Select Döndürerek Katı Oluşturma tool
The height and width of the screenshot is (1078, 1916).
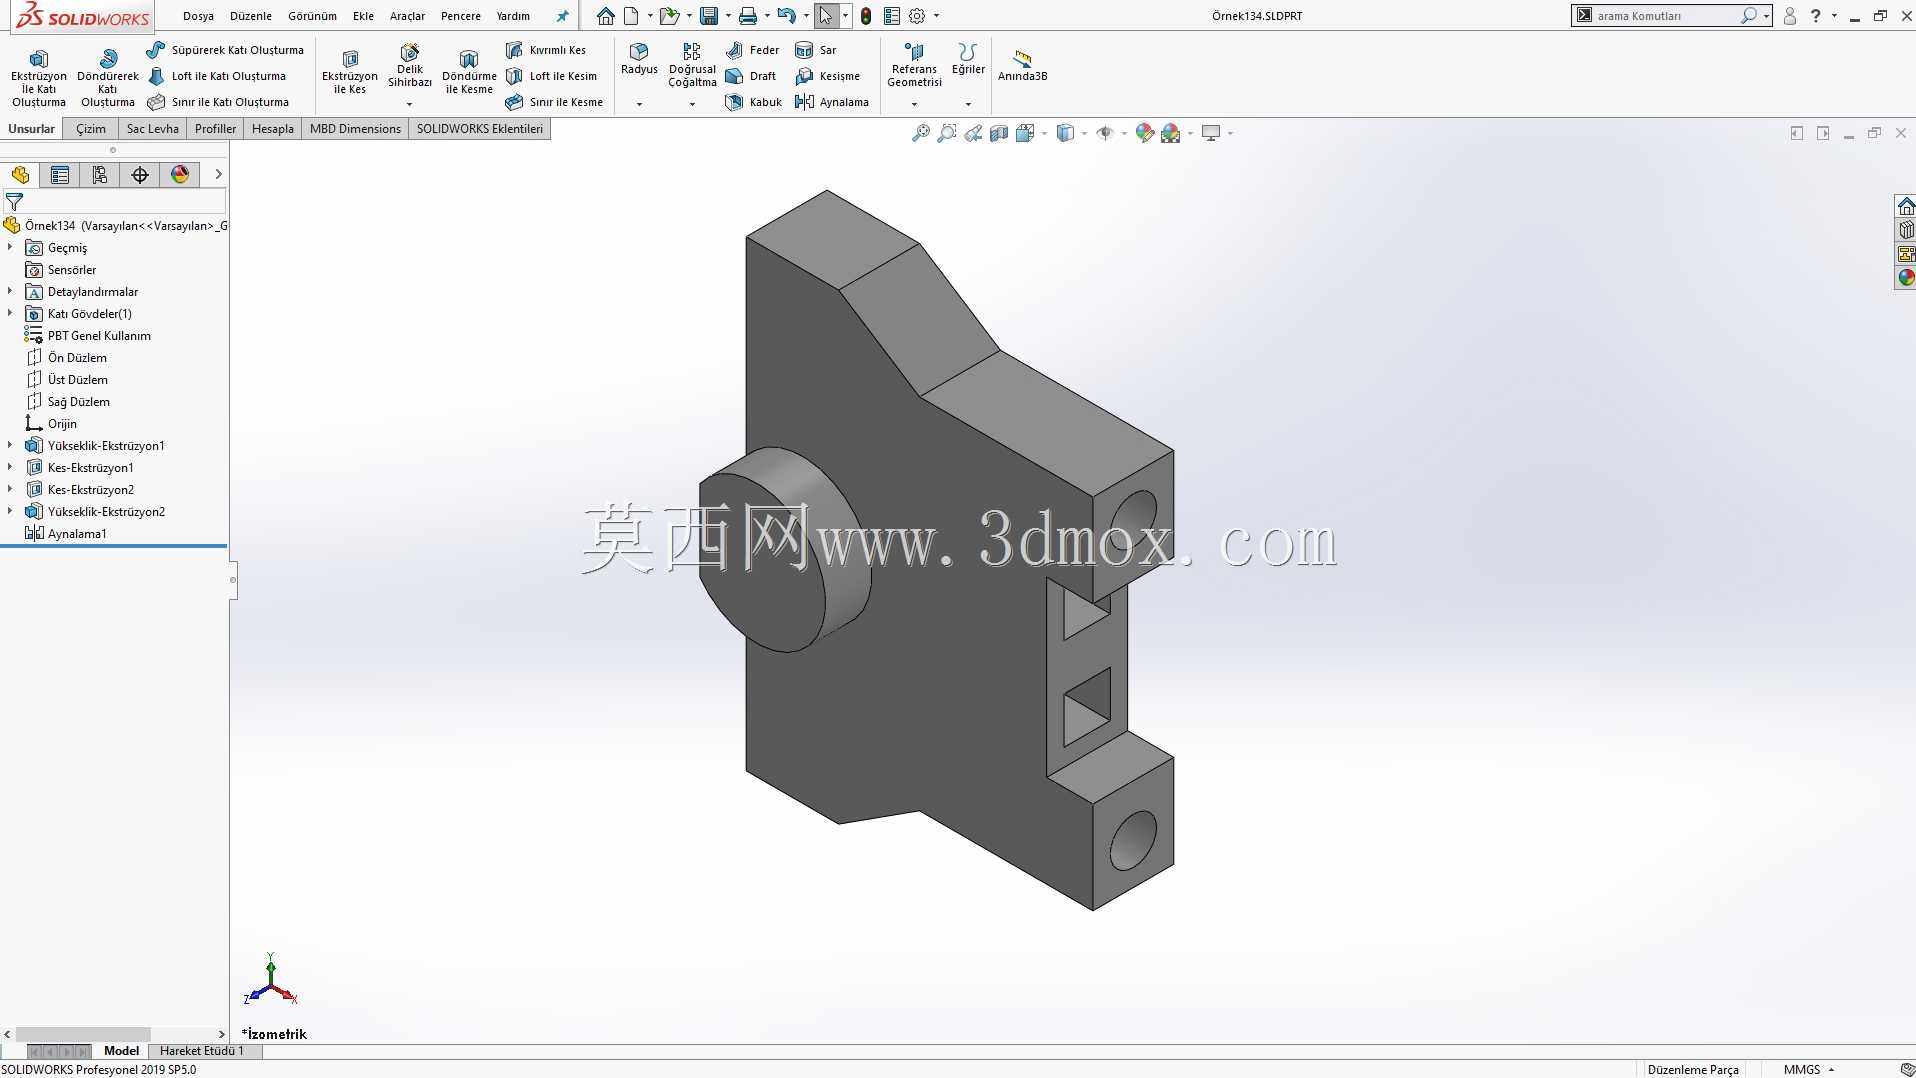108,77
